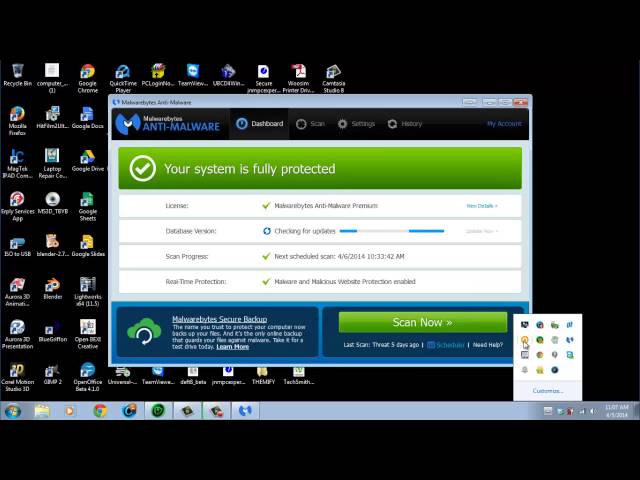Image resolution: width=640 pixels, height=480 pixels.
Task: Select the THEMIFY folder on desktop
Action: (x=263, y=376)
